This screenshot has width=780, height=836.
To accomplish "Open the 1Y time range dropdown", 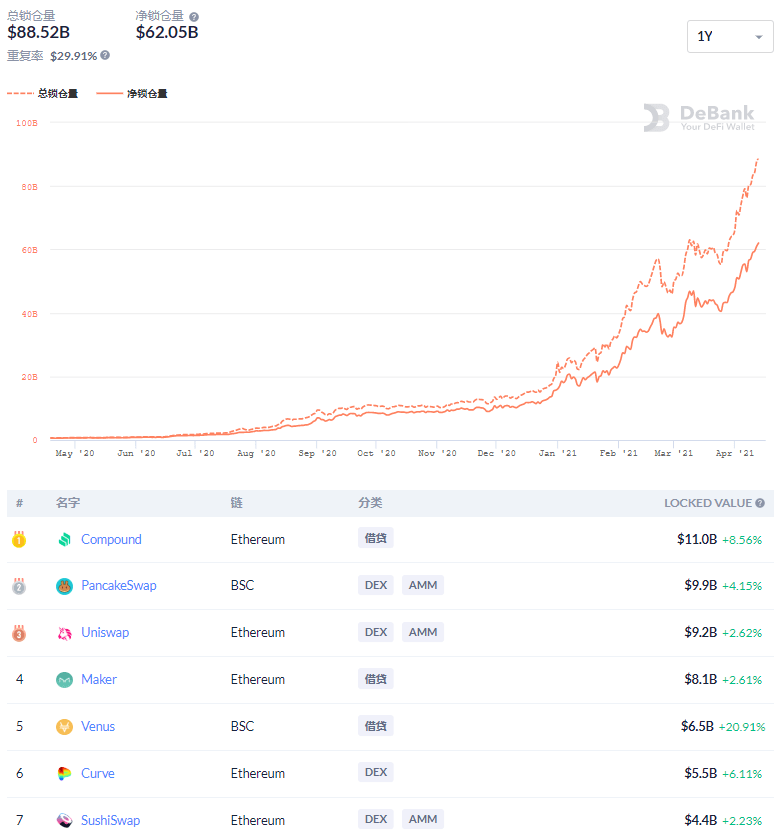I will click(729, 36).
